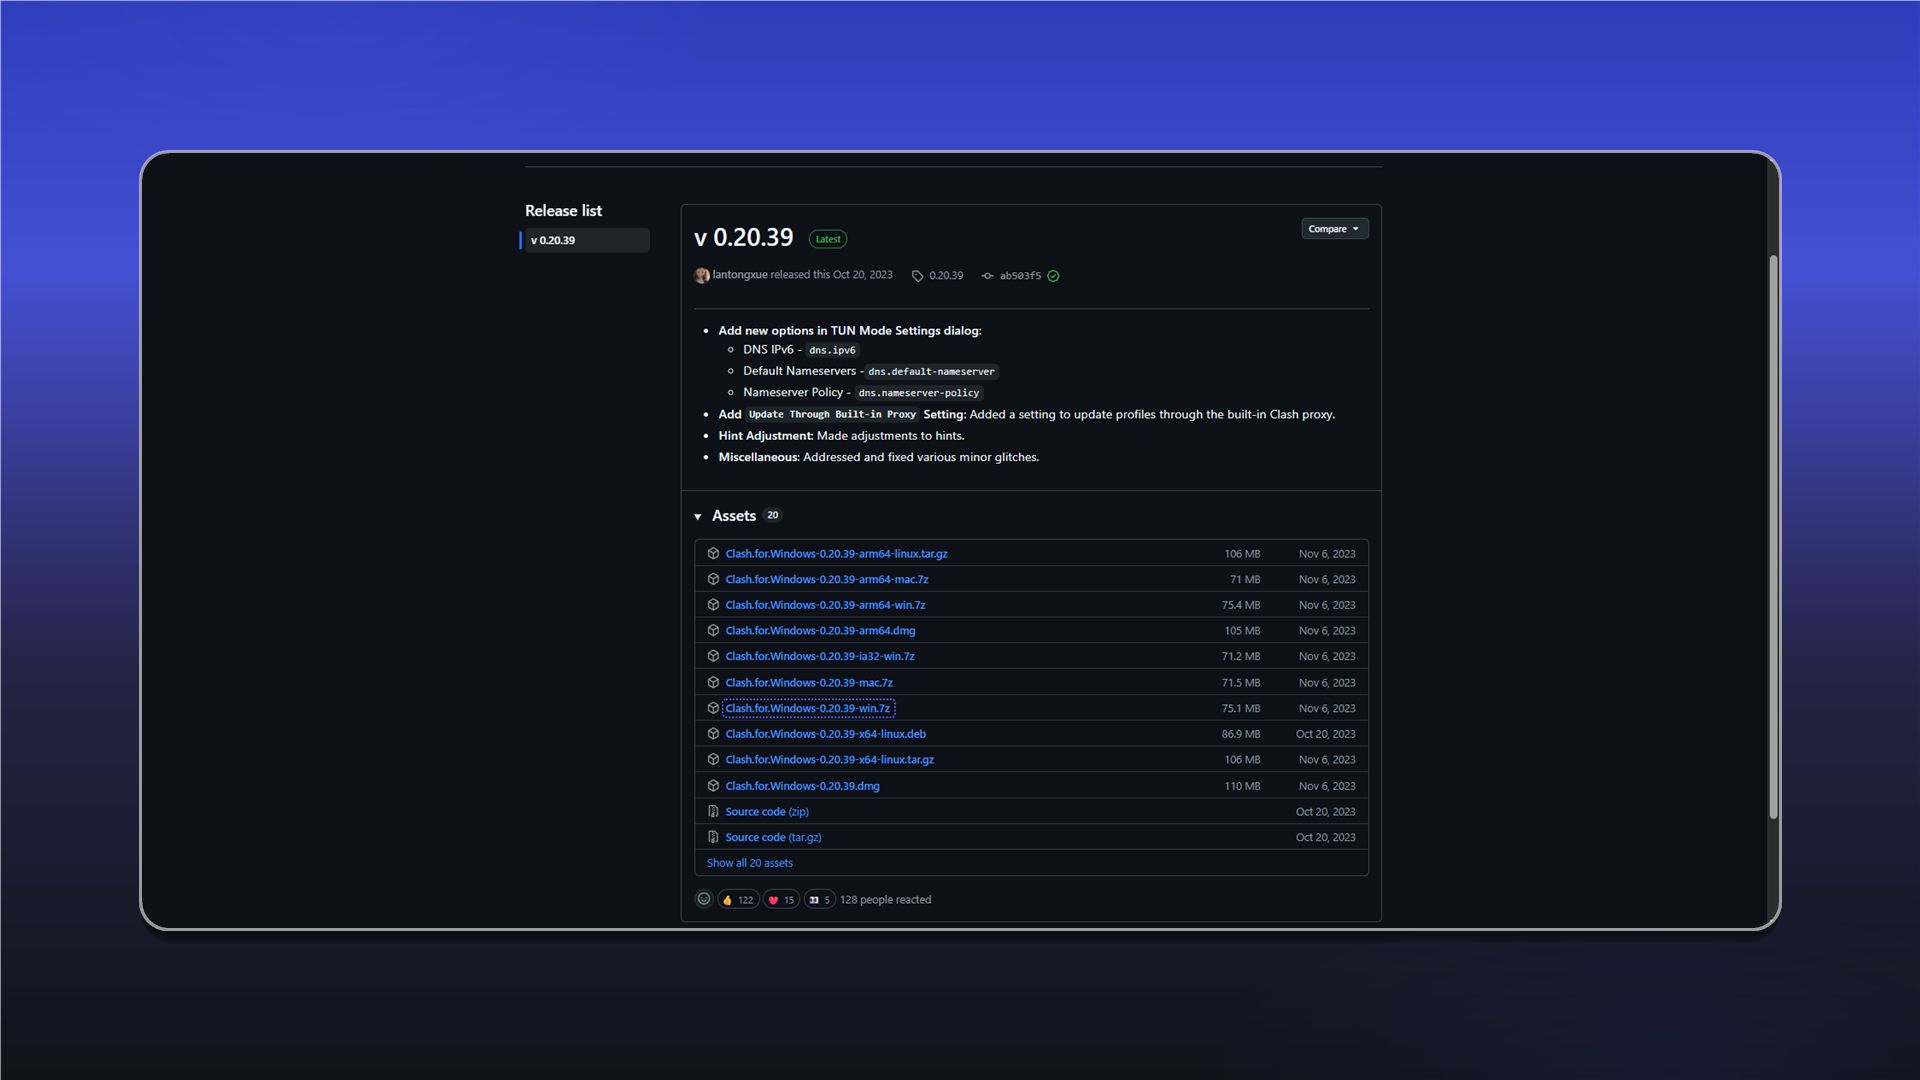Click the Assets count badge 20
The image size is (1920, 1080).
[772, 516]
